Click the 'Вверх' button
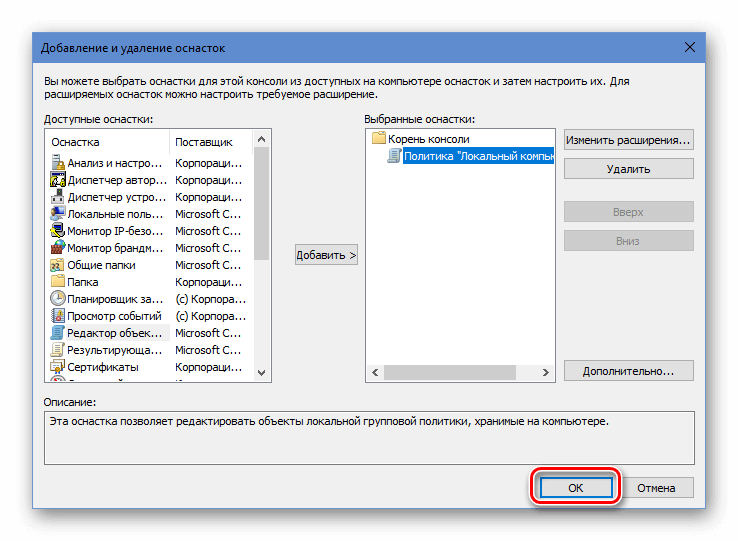 pos(628,212)
